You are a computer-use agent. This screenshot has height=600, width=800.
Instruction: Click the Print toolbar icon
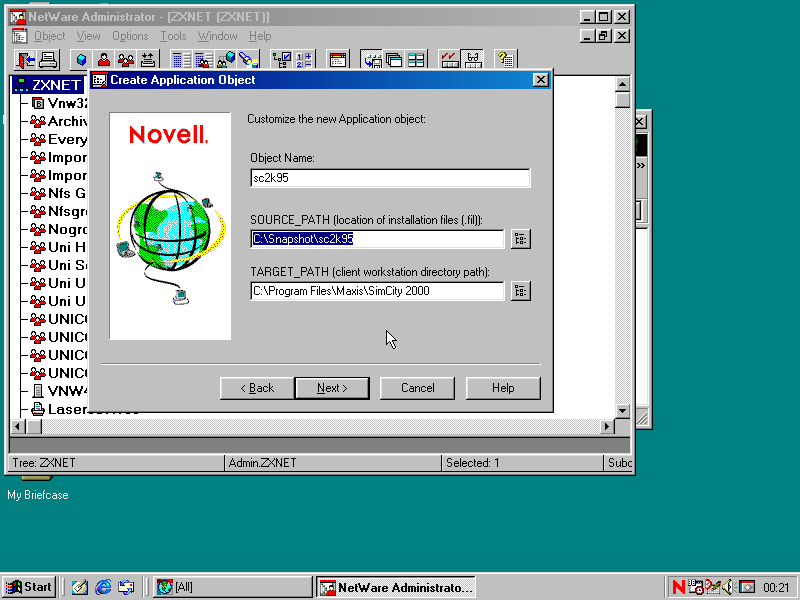48,60
